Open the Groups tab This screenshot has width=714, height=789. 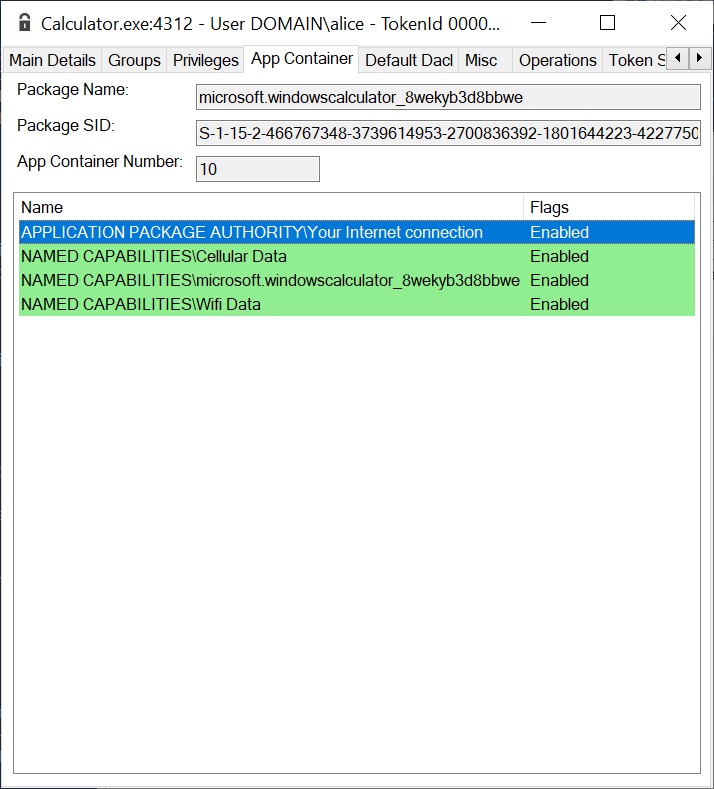134,60
